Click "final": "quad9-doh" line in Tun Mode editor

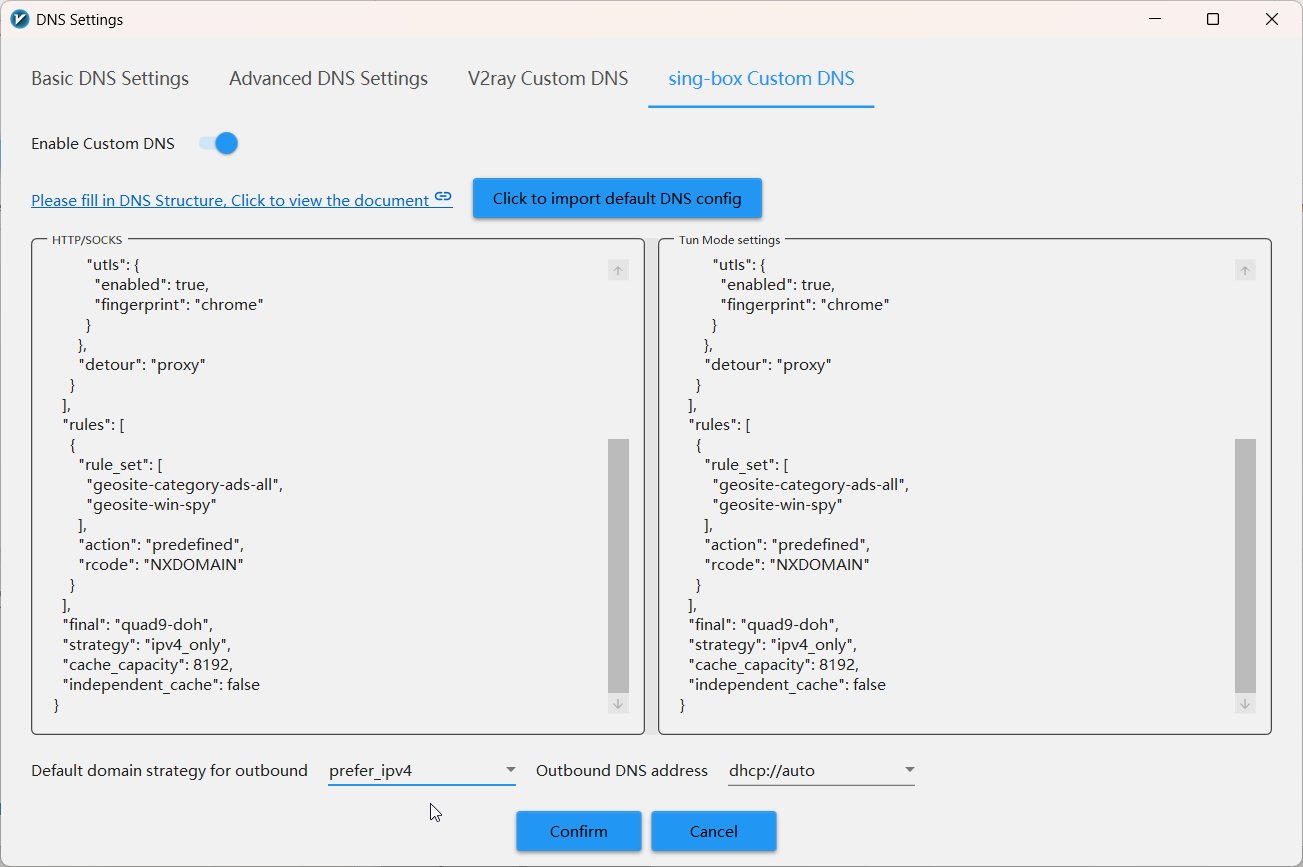tap(763, 625)
